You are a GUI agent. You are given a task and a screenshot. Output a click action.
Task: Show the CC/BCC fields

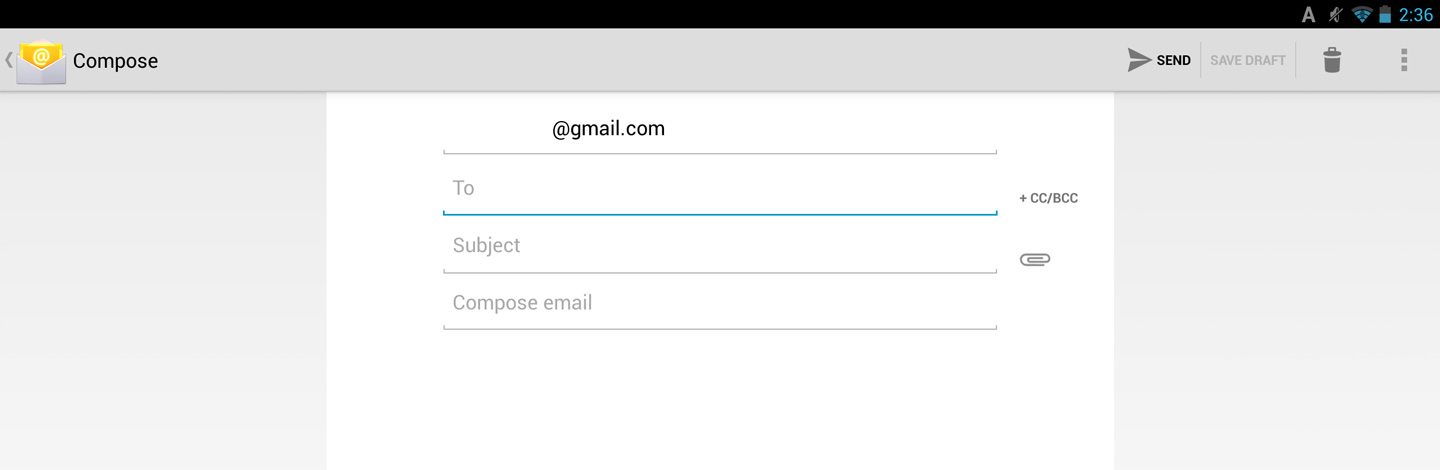1048,198
